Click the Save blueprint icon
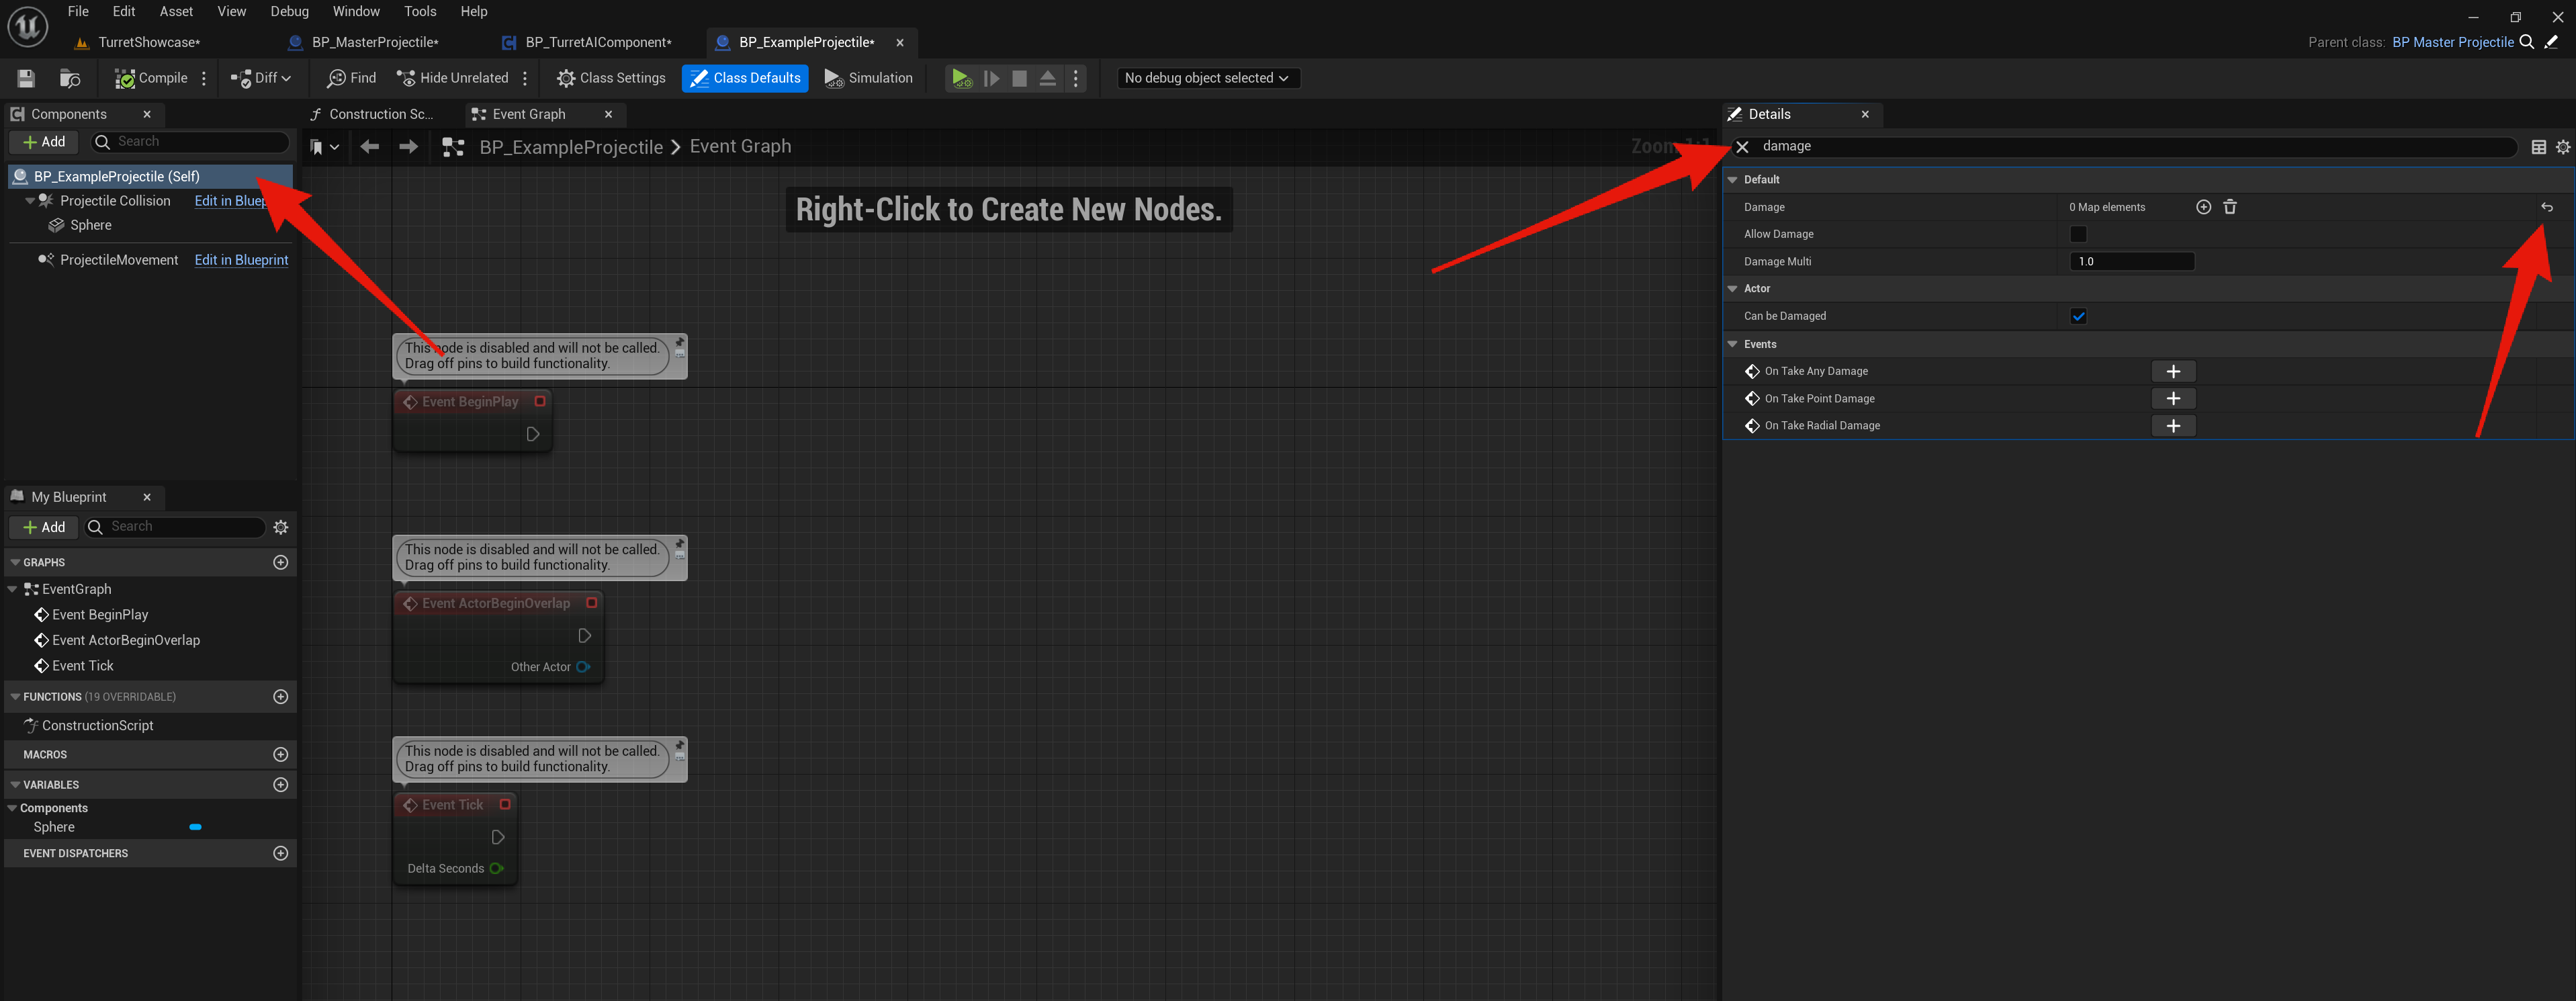Image resolution: width=2576 pixels, height=1001 pixels. coord(26,78)
